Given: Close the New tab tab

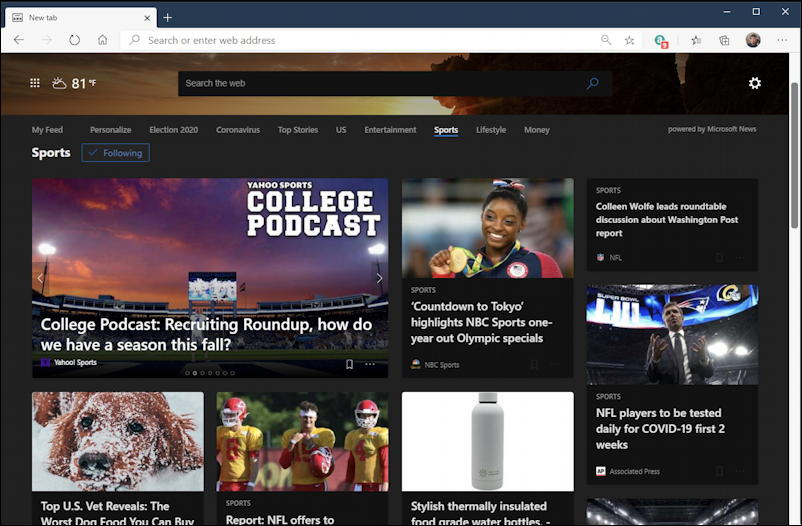Looking at the screenshot, I should click(x=147, y=18).
